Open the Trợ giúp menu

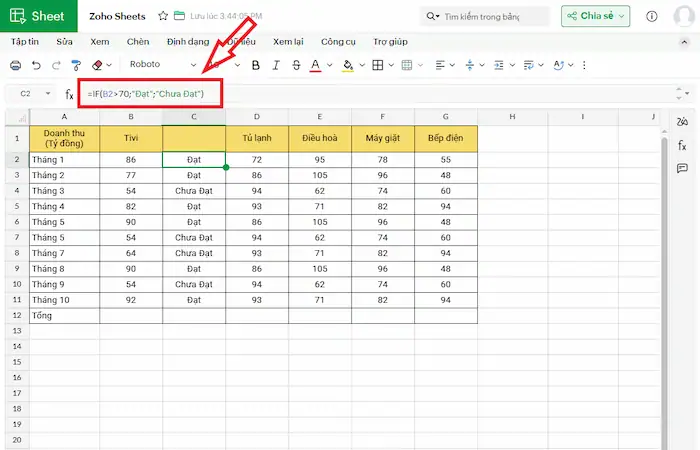coord(390,42)
